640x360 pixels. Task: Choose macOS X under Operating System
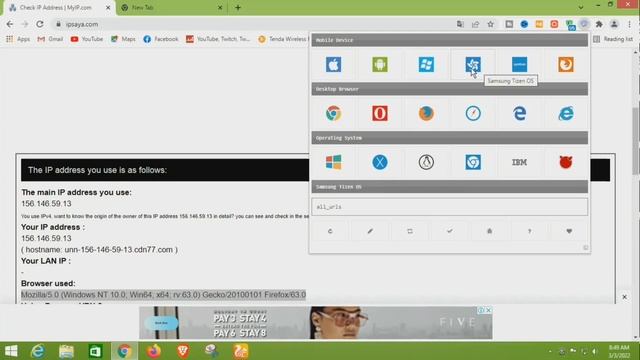(x=380, y=162)
